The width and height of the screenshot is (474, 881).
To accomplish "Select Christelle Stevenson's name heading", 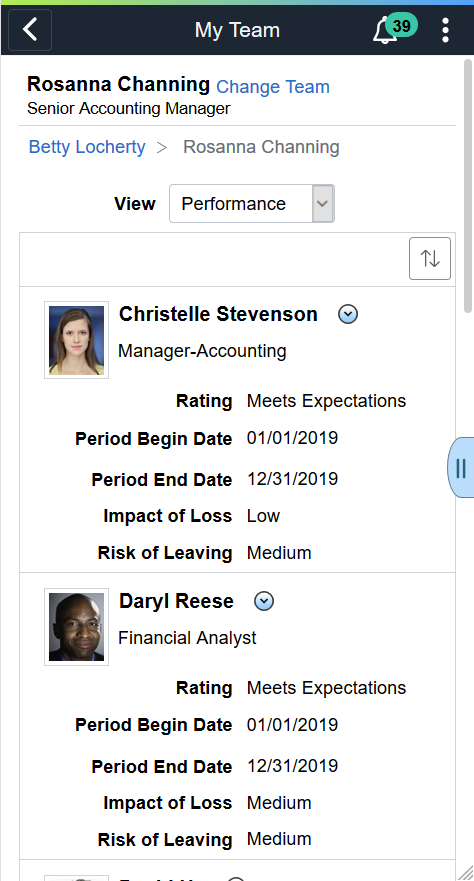I will (x=218, y=314).
